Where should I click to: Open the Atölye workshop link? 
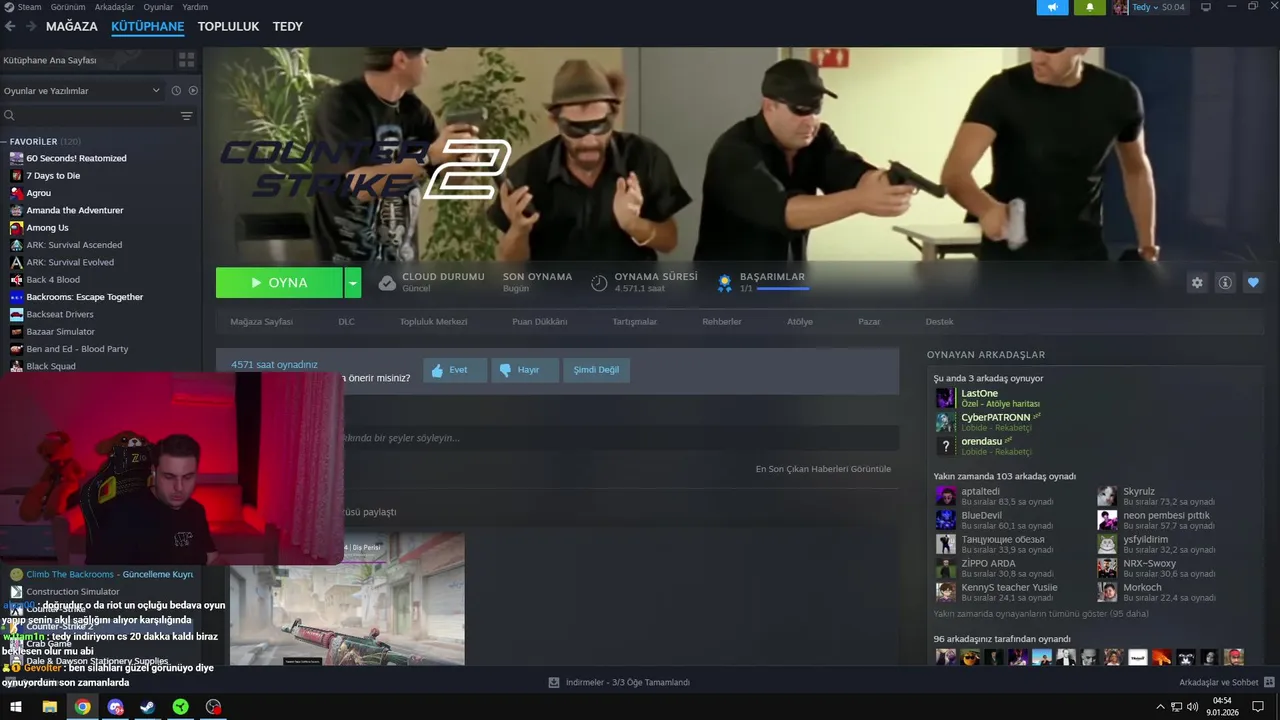point(800,322)
